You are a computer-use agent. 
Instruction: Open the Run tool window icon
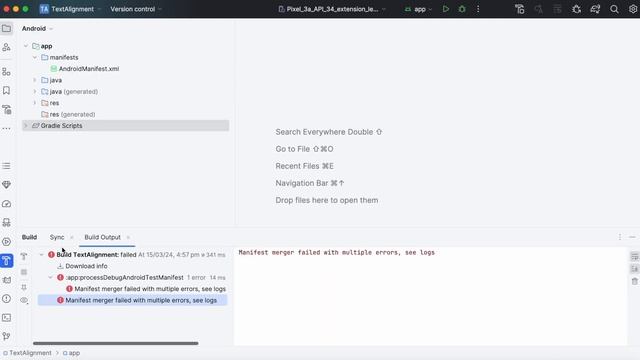pyautogui.click(x=7, y=242)
